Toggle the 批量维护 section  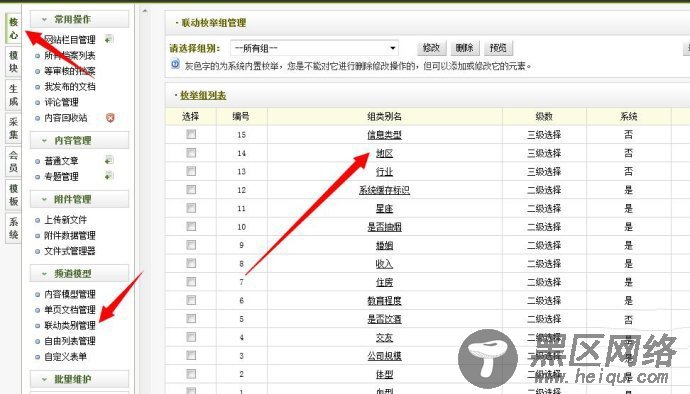[79, 379]
